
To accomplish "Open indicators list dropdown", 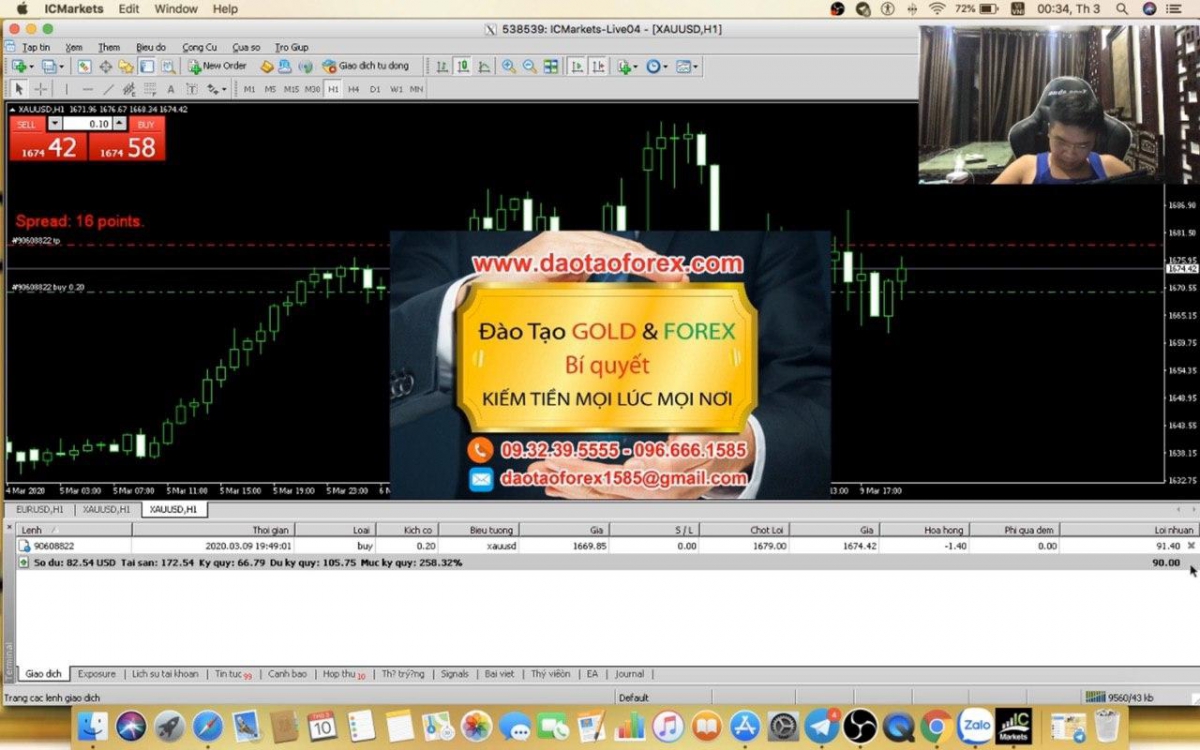I will 627,66.
